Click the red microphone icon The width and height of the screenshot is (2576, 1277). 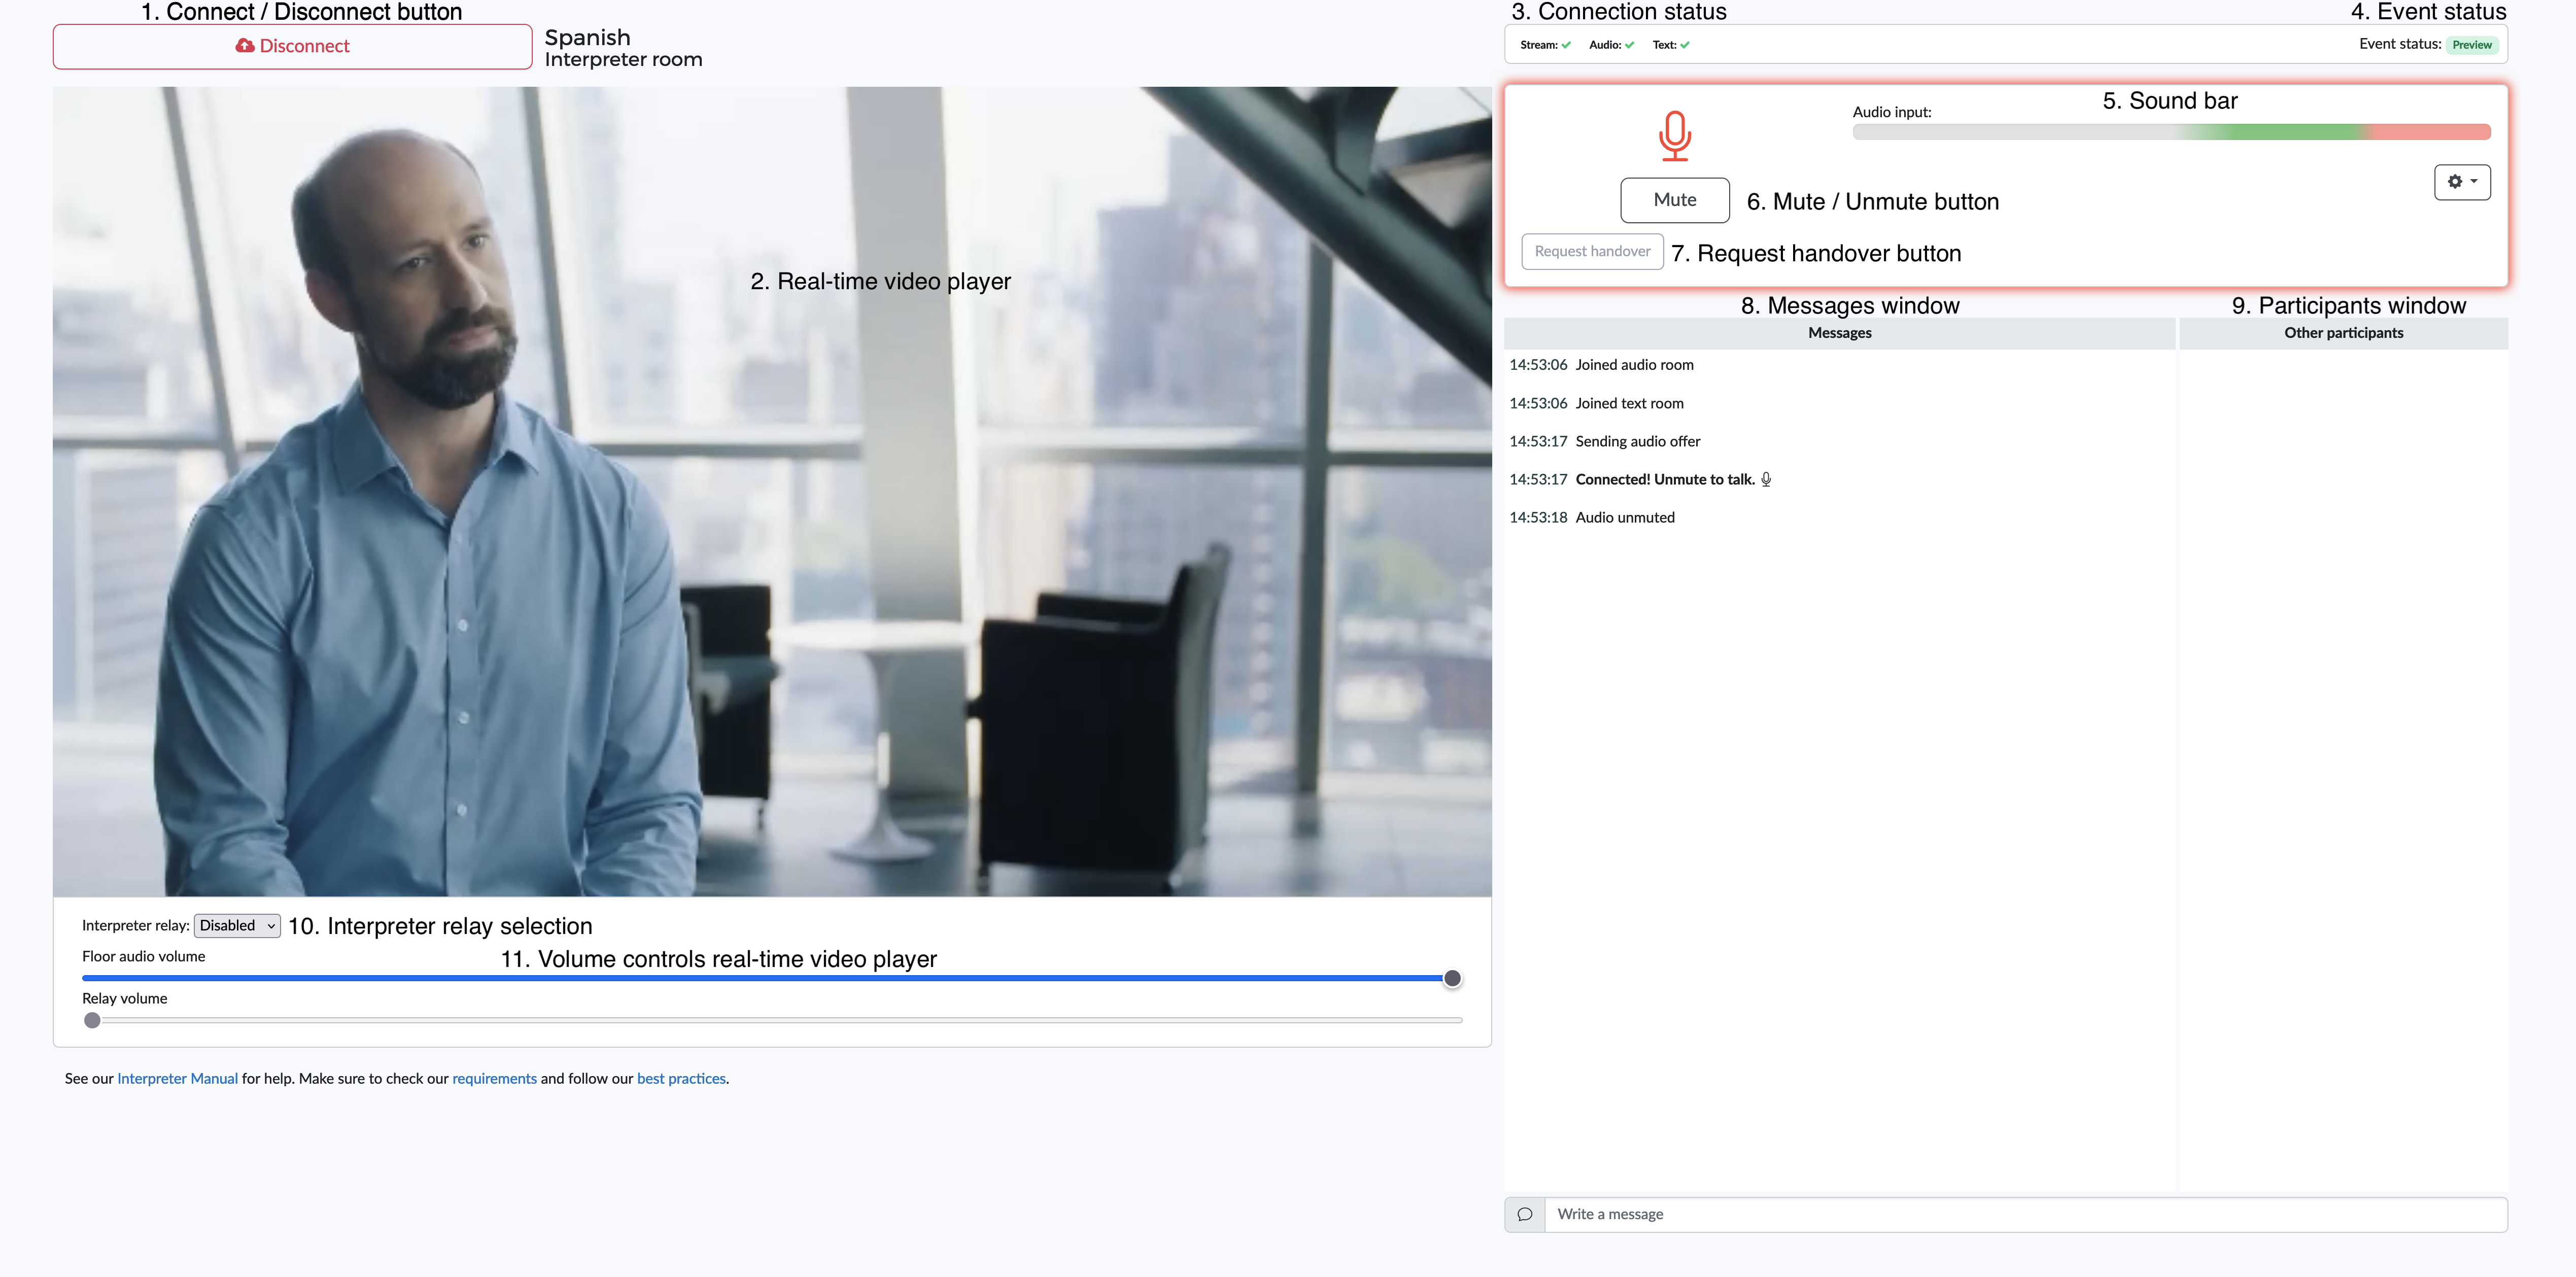tap(1675, 136)
